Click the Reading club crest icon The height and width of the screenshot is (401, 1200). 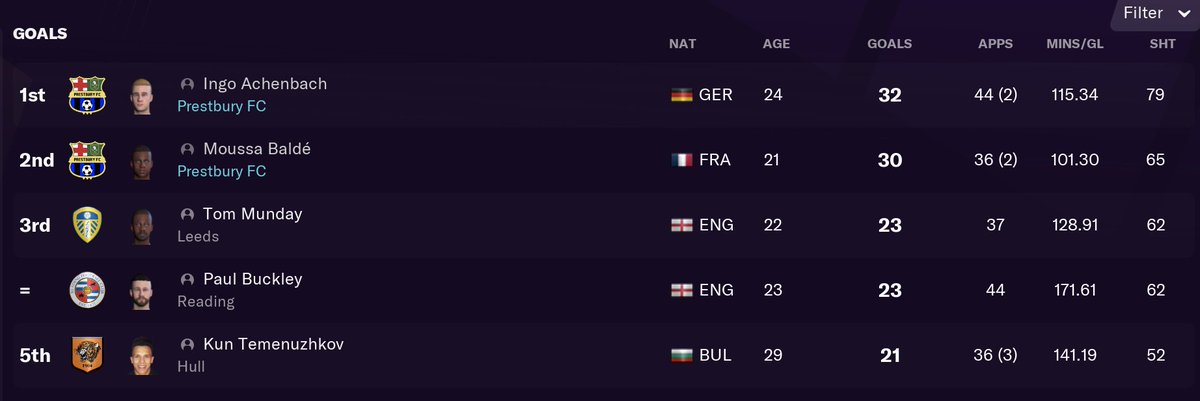click(87, 290)
